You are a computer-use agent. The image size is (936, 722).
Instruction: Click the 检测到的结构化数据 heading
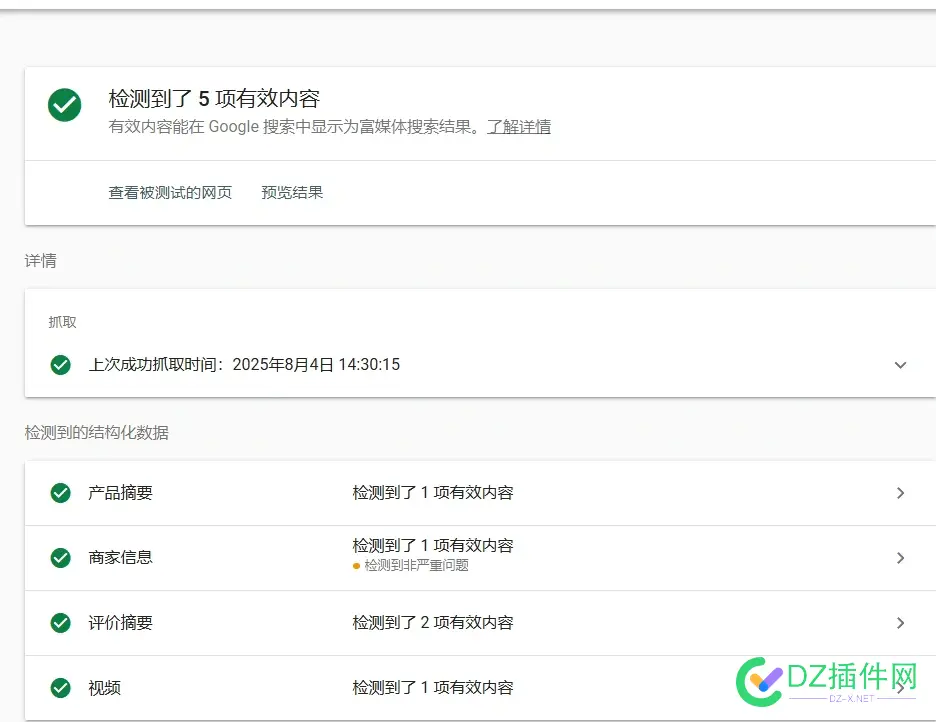[x=96, y=432]
